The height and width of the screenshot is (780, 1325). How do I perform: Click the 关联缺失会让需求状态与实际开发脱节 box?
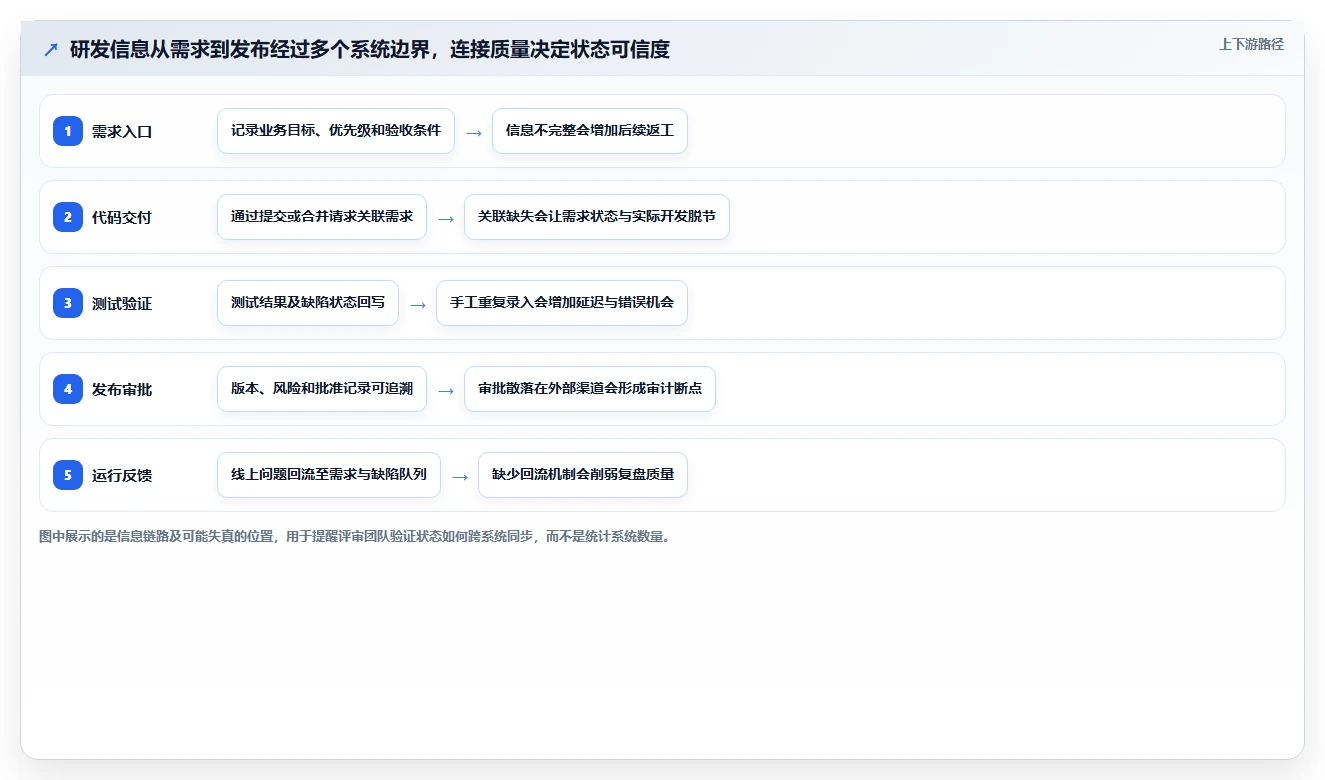coord(597,217)
